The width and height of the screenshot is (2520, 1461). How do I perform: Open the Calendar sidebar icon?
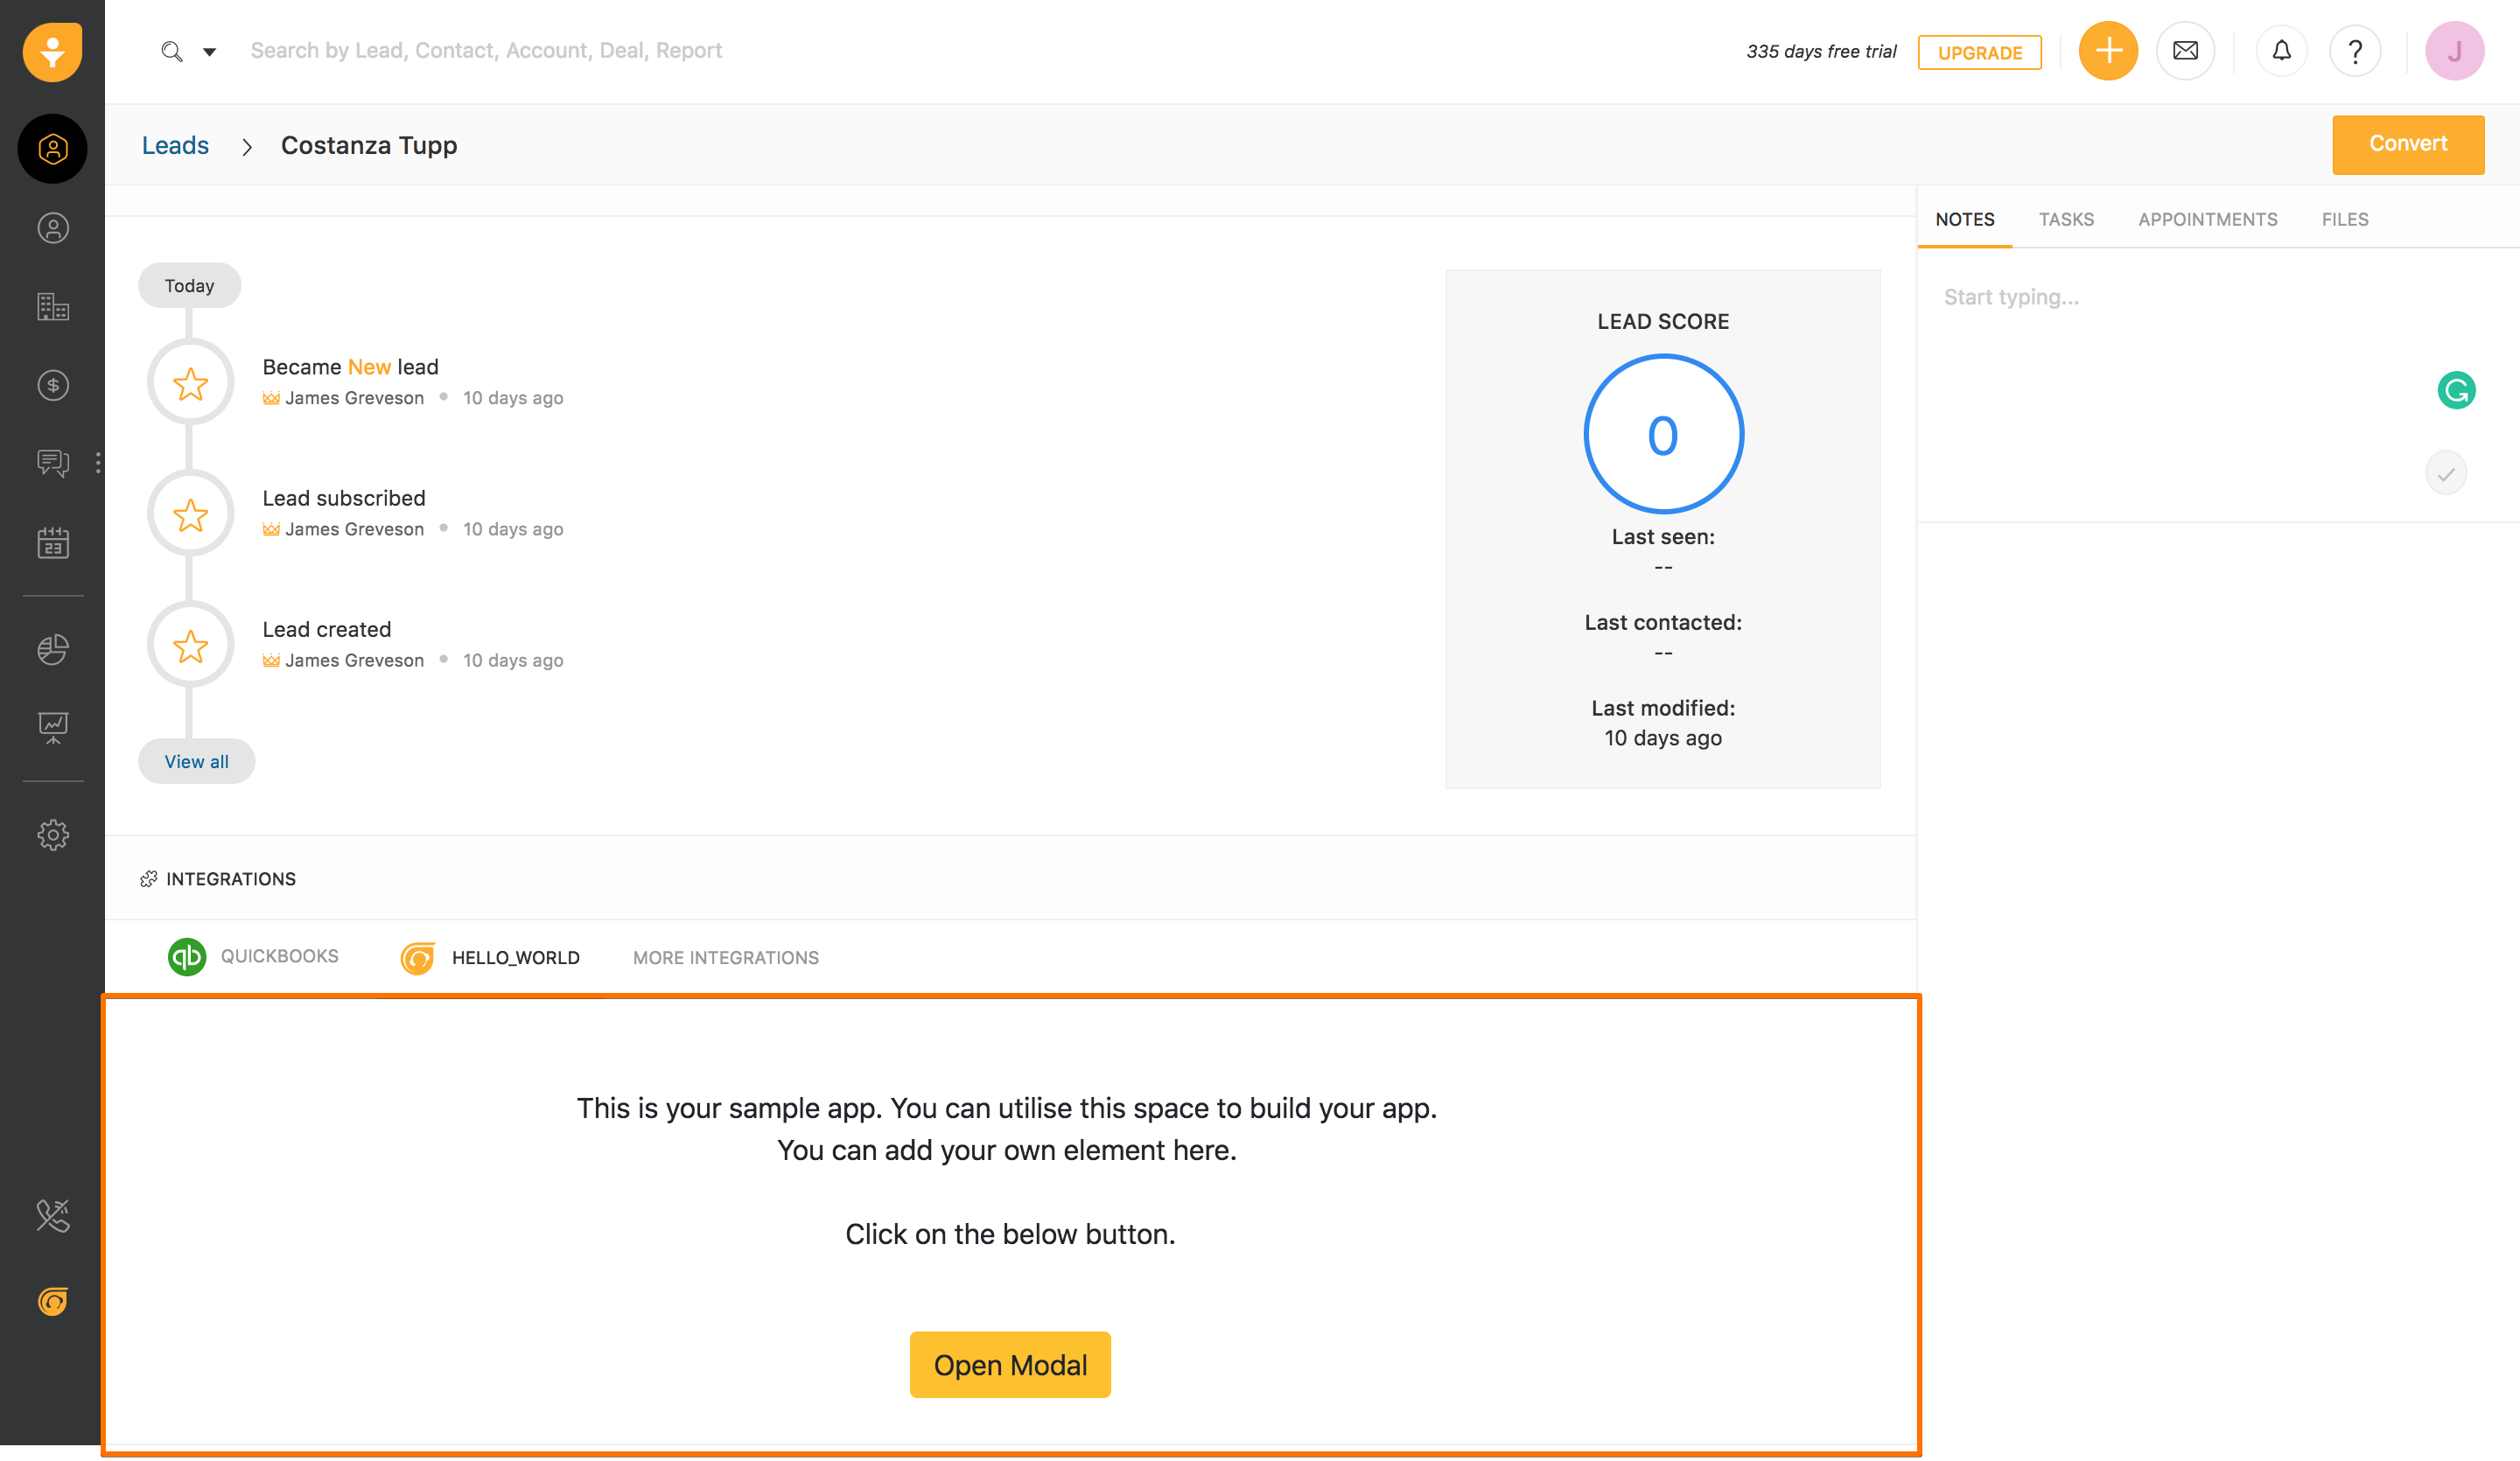pos(53,543)
